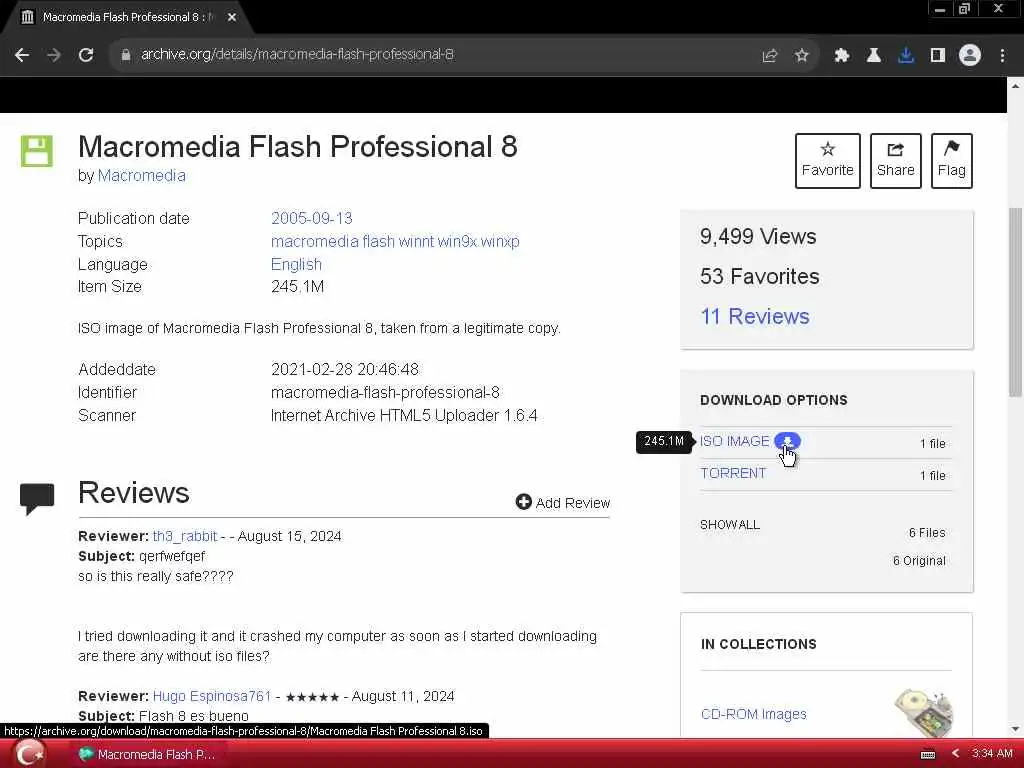The width and height of the screenshot is (1024, 768).
Task: Click the Add Review link text
Action: tap(573, 503)
